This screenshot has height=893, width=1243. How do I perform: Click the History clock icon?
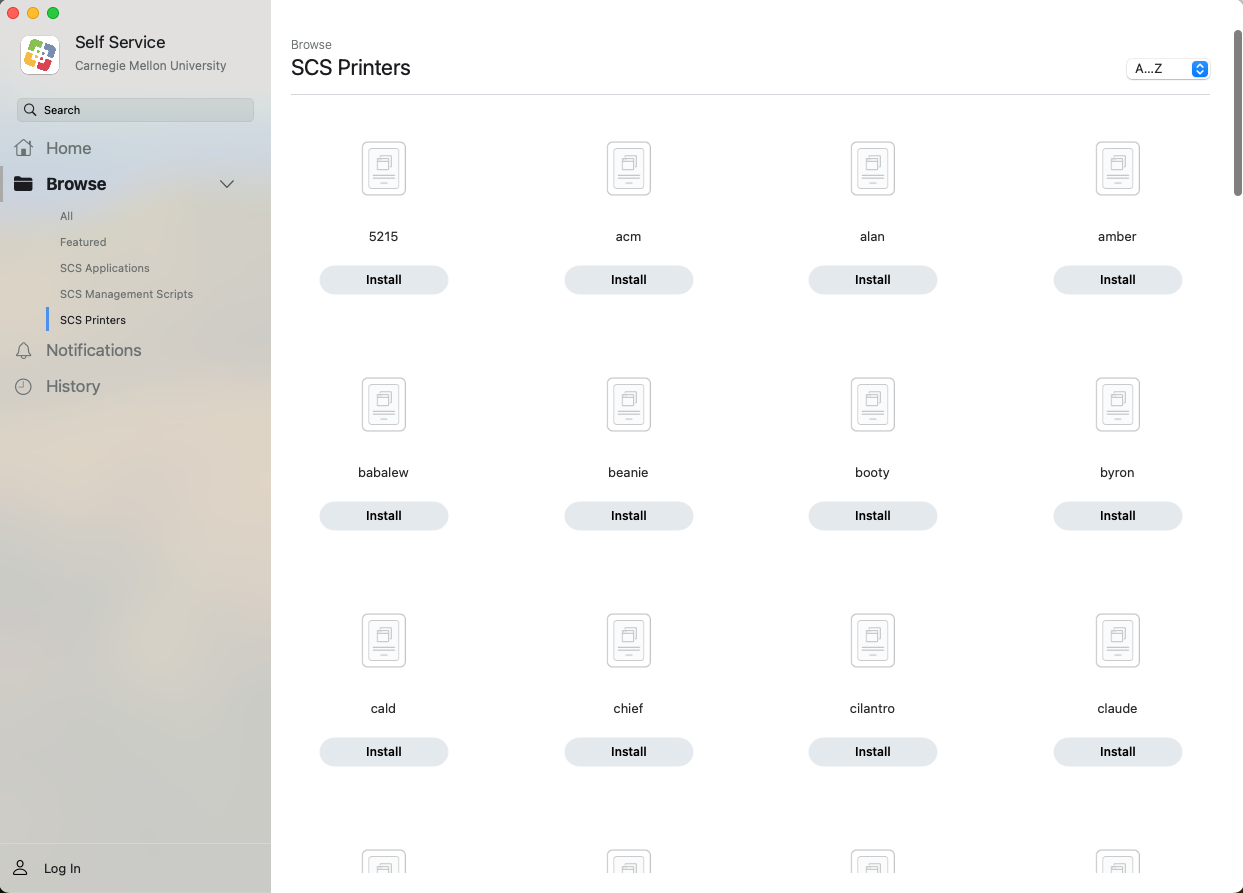23,387
